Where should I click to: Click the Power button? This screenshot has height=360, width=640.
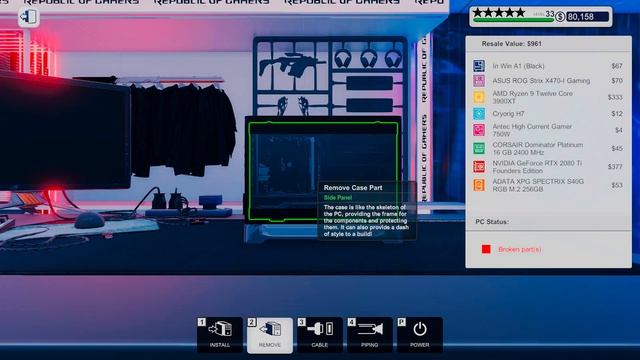[x=420, y=335]
